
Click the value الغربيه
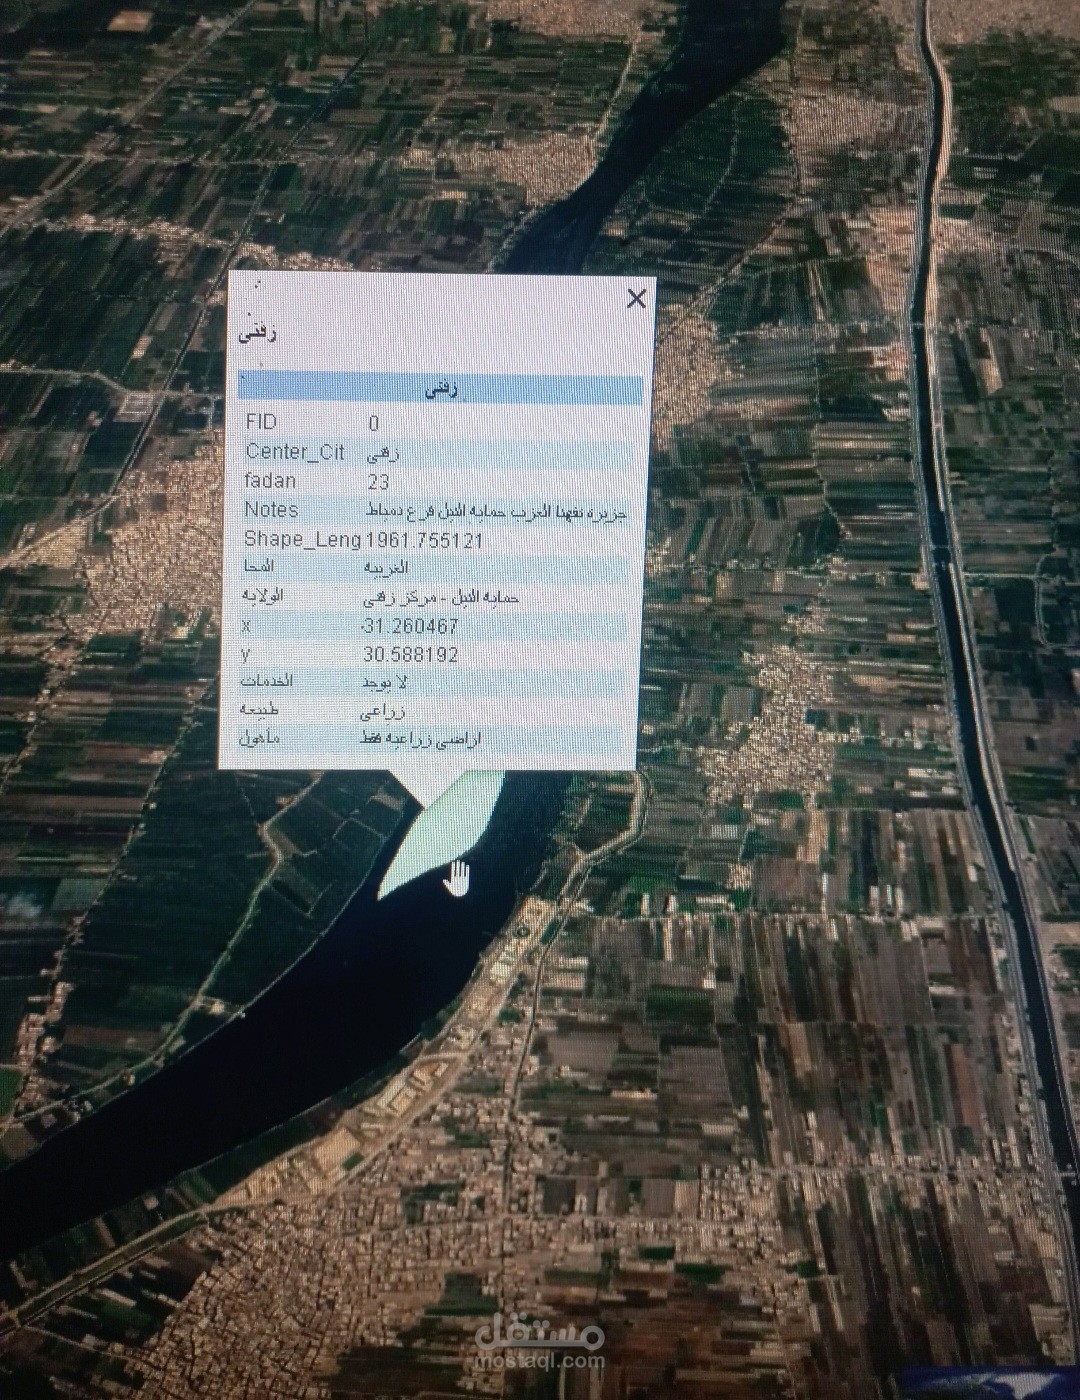coord(386,568)
